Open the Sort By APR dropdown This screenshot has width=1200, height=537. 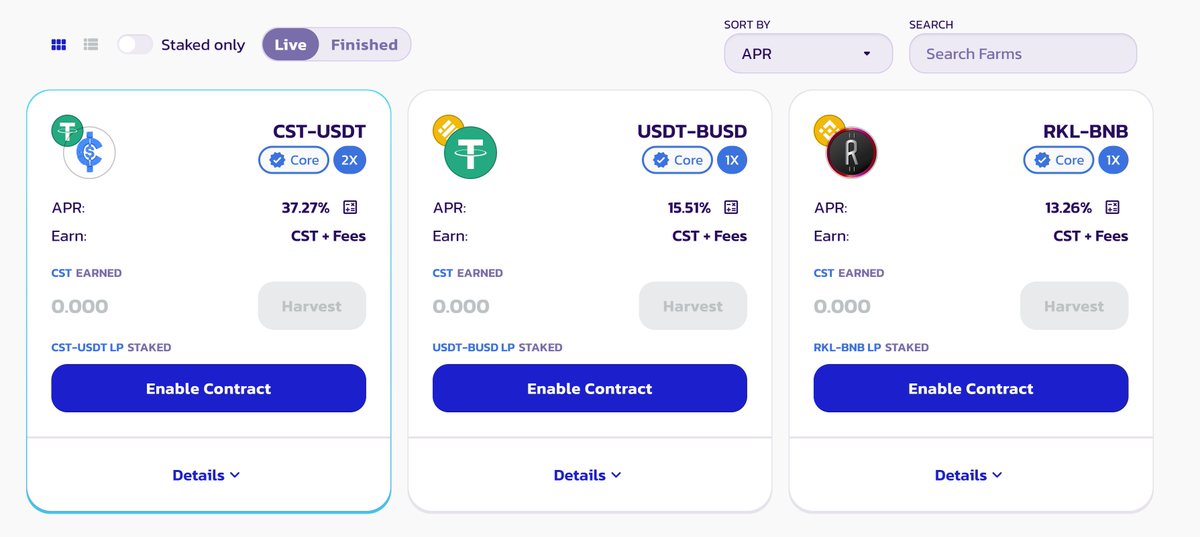point(808,54)
